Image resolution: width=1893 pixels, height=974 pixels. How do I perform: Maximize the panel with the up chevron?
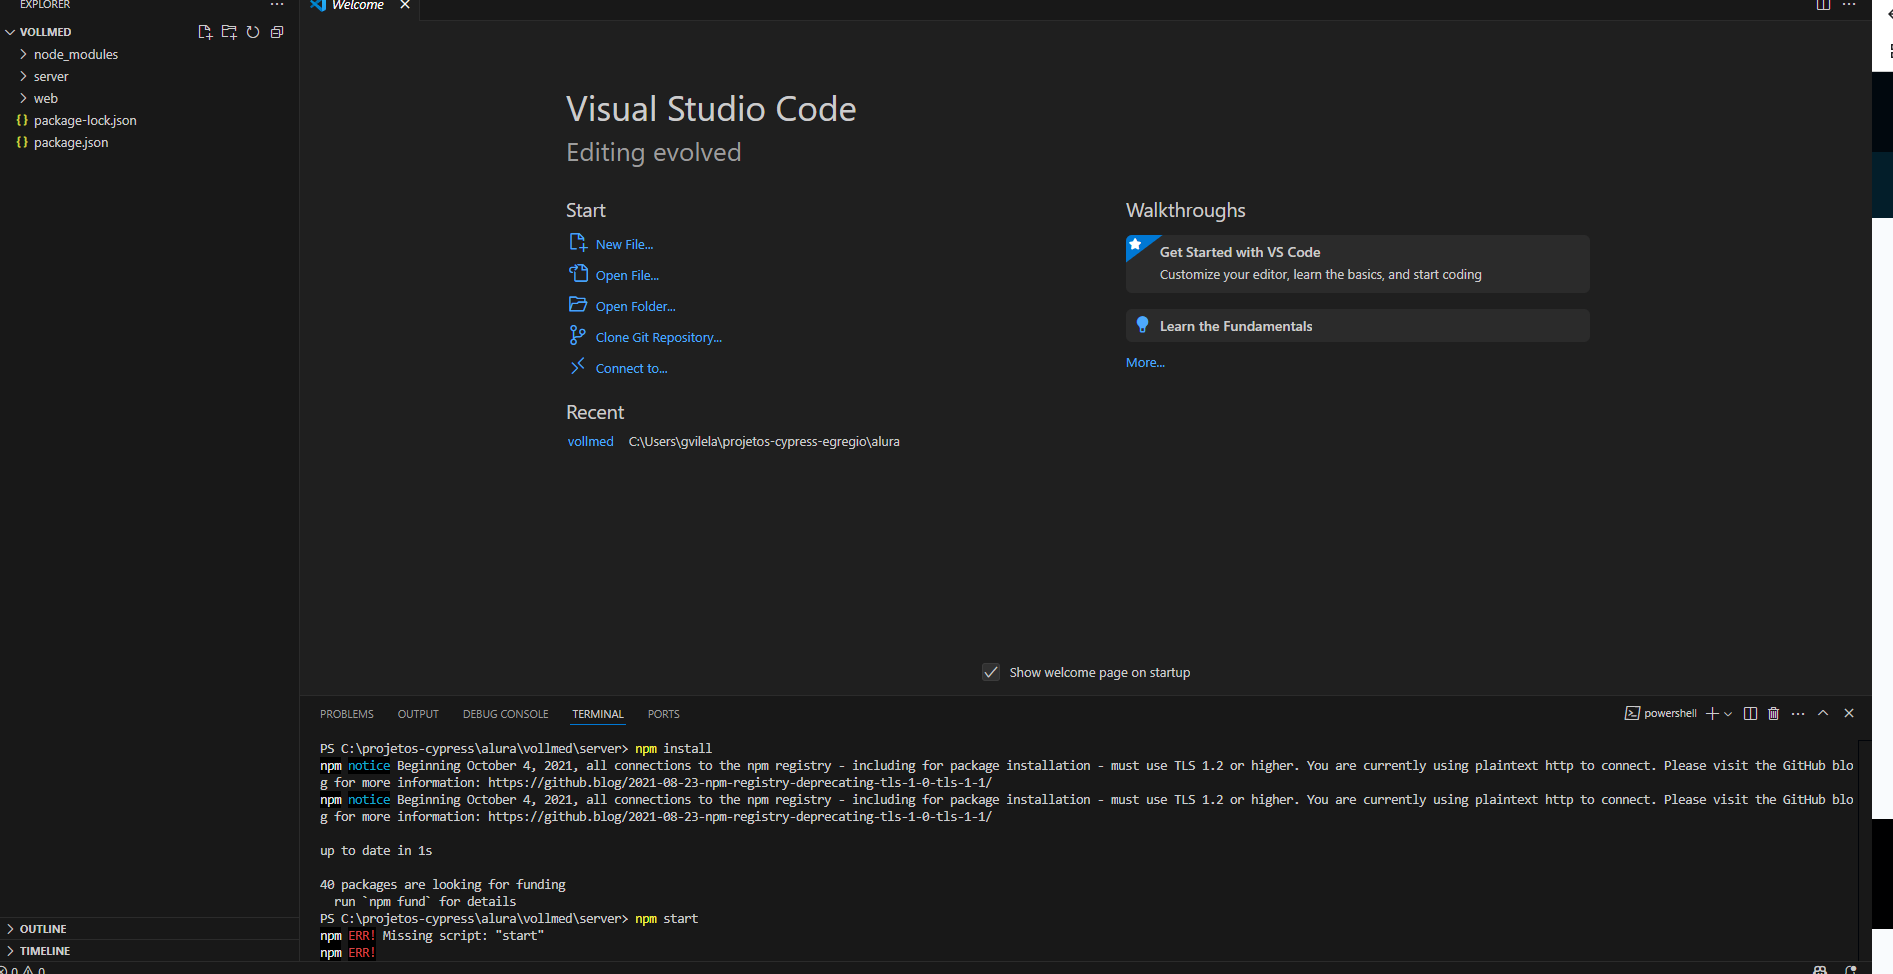coord(1823,713)
